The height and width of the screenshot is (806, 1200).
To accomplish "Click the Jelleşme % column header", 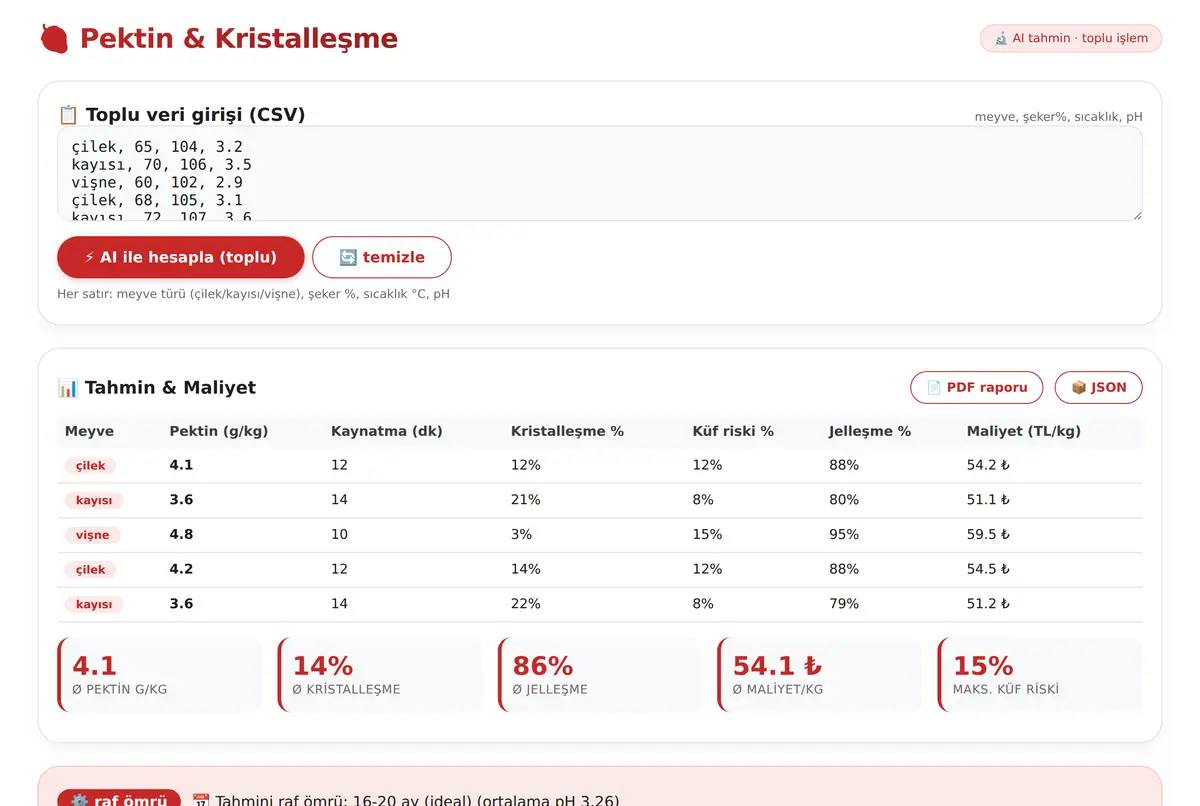I will pyautogui.click(x=870, y=431).
